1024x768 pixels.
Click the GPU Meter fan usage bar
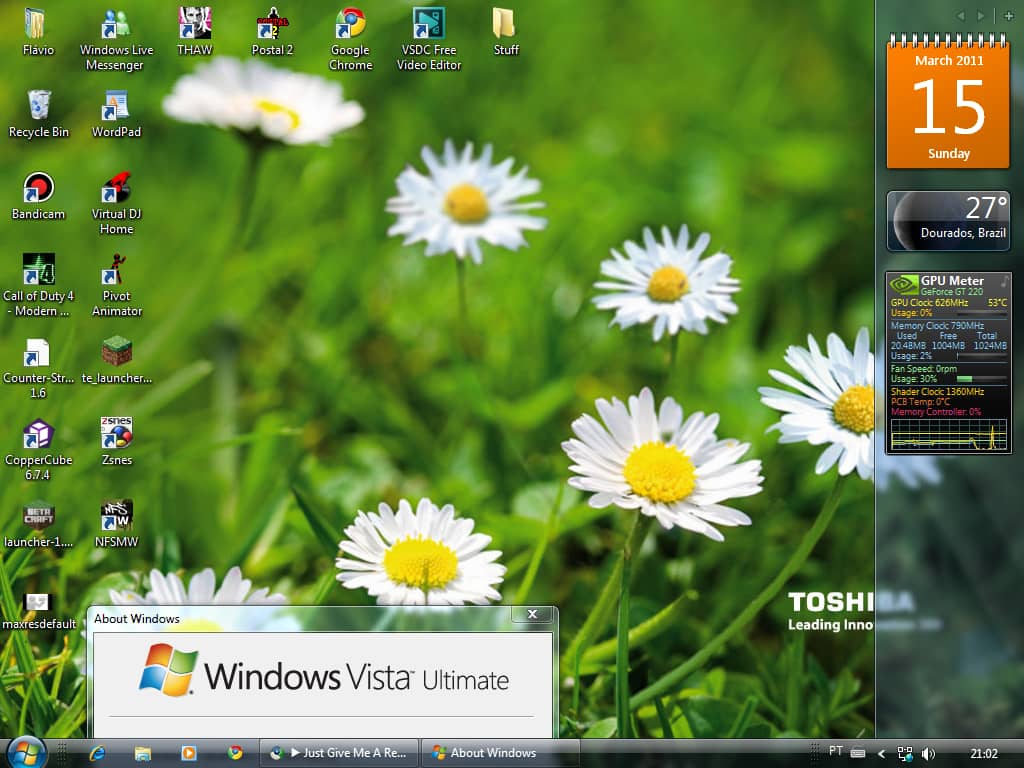coord(982,379)
